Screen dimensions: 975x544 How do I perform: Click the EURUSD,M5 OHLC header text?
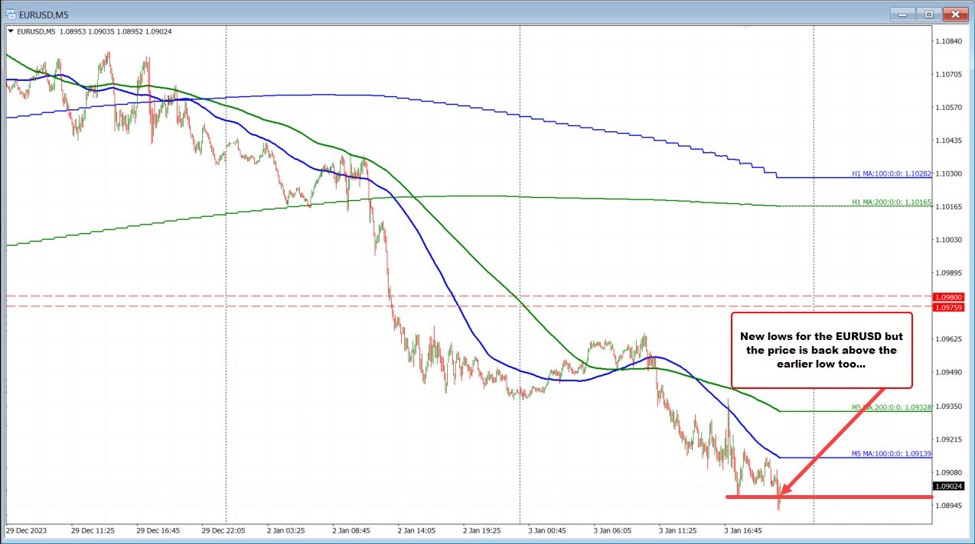[95, 31]
